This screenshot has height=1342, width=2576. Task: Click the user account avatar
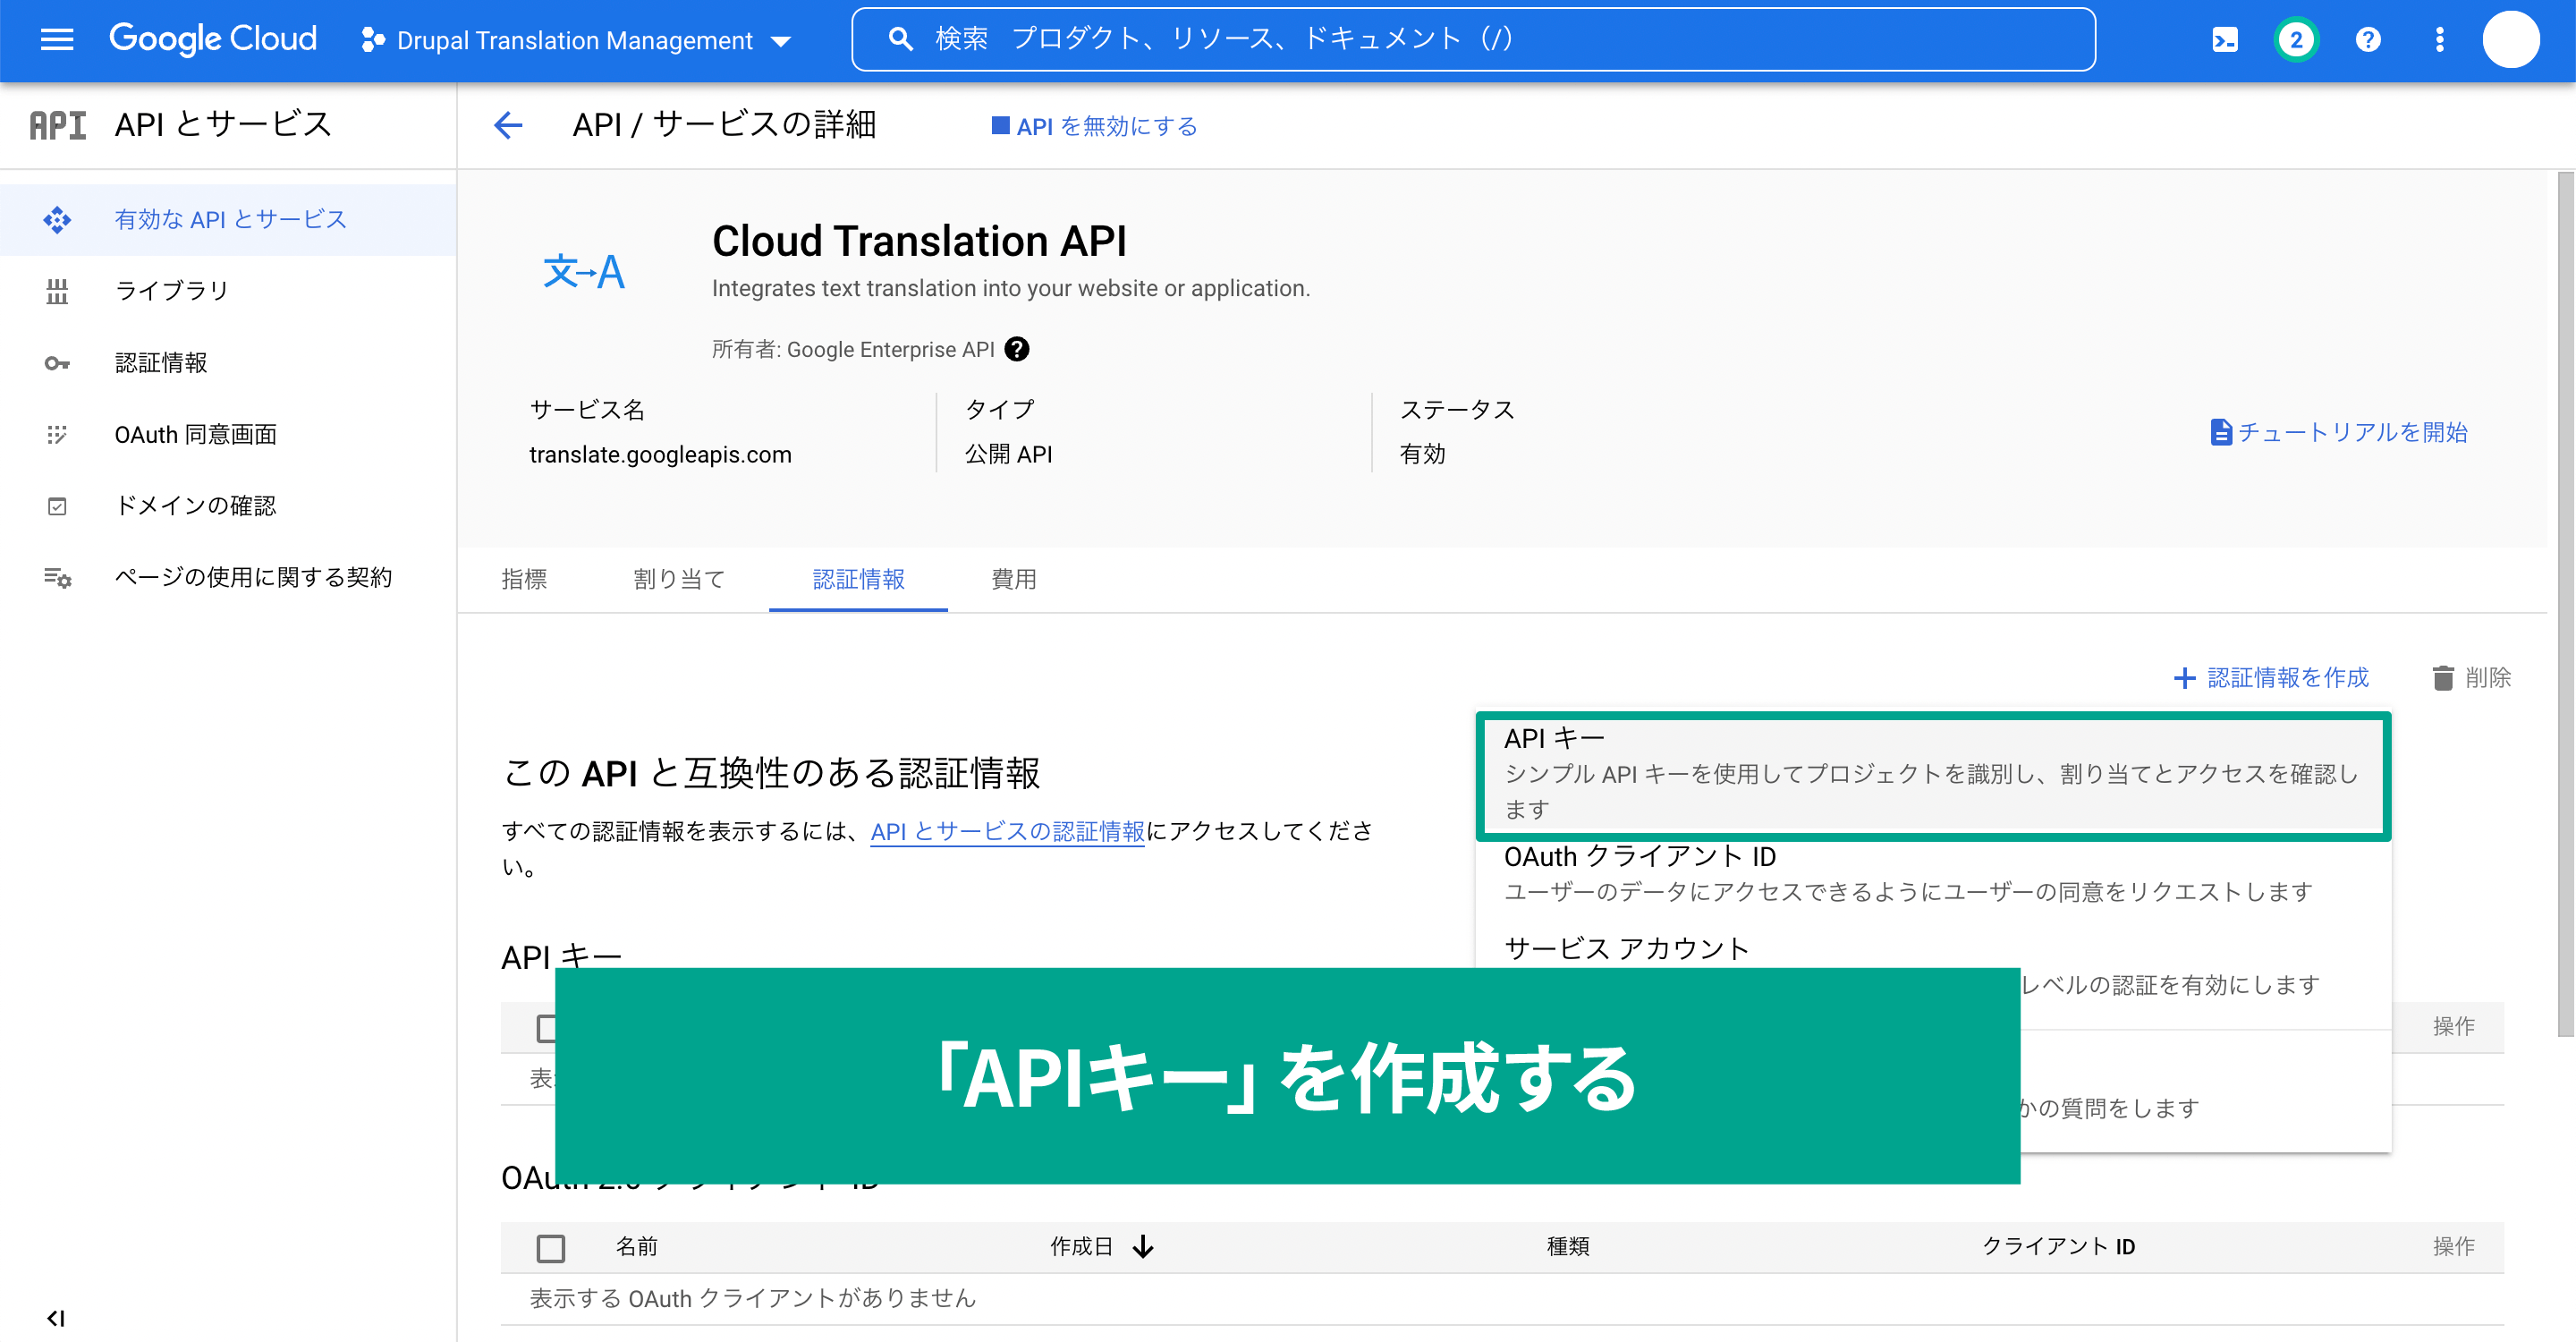tap(2511, 40)
